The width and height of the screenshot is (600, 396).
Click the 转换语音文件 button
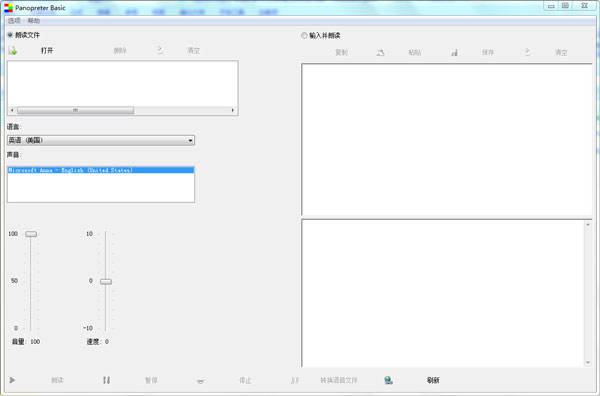pyautogui.click(x=339, y=380)
